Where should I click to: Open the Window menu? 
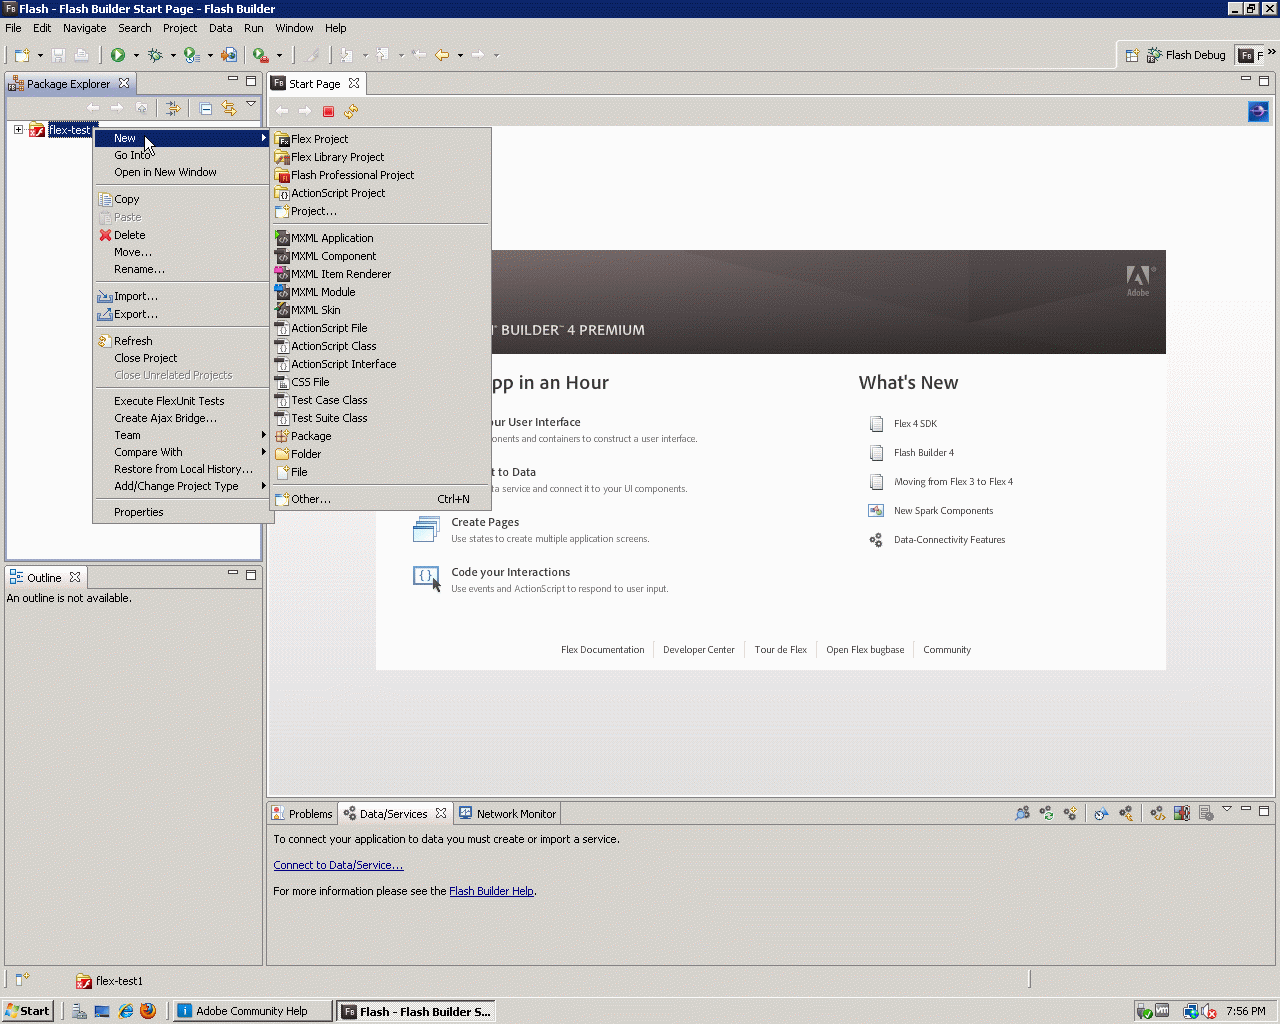pos(294,28)
